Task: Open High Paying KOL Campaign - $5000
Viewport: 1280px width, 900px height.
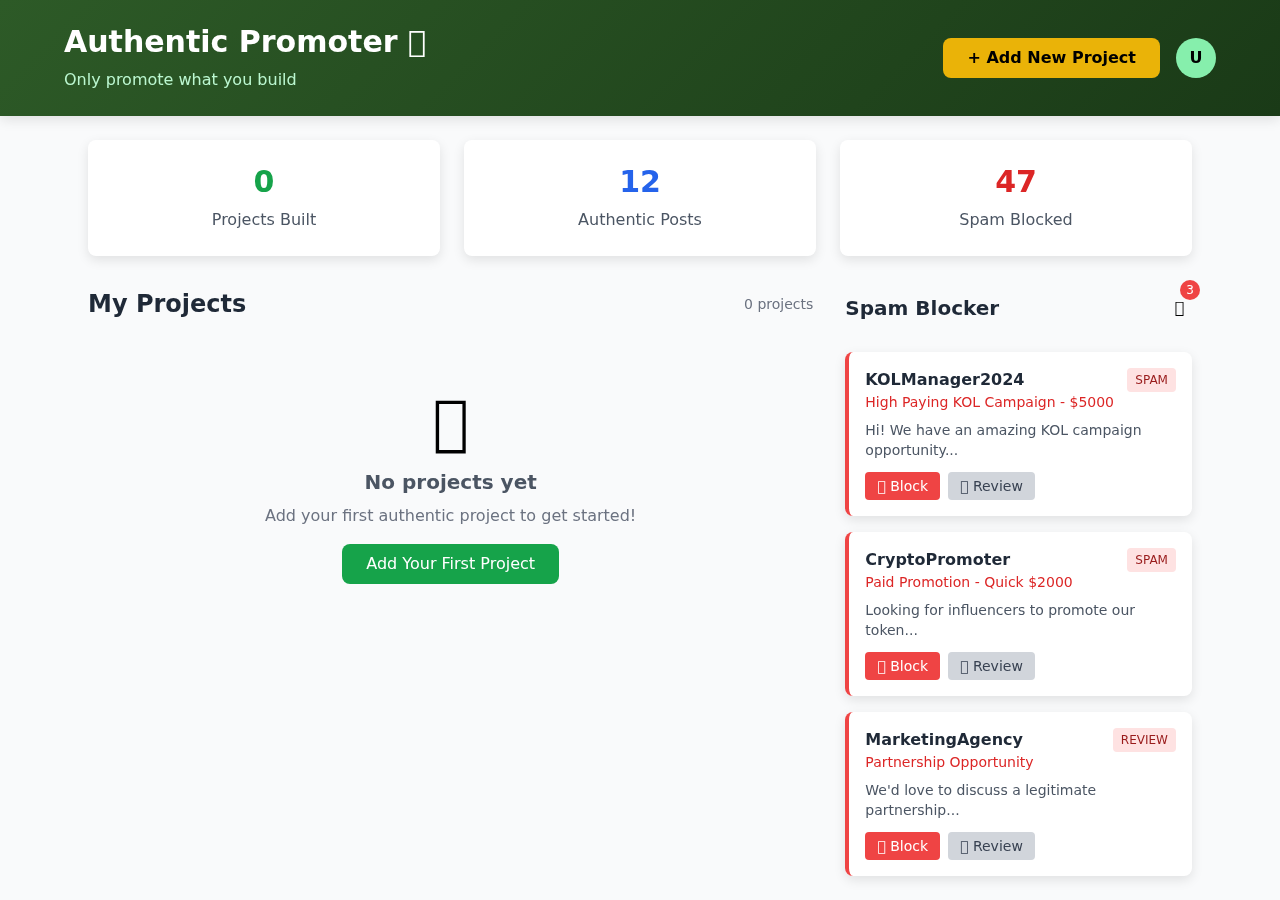Action: click(989, 402)
